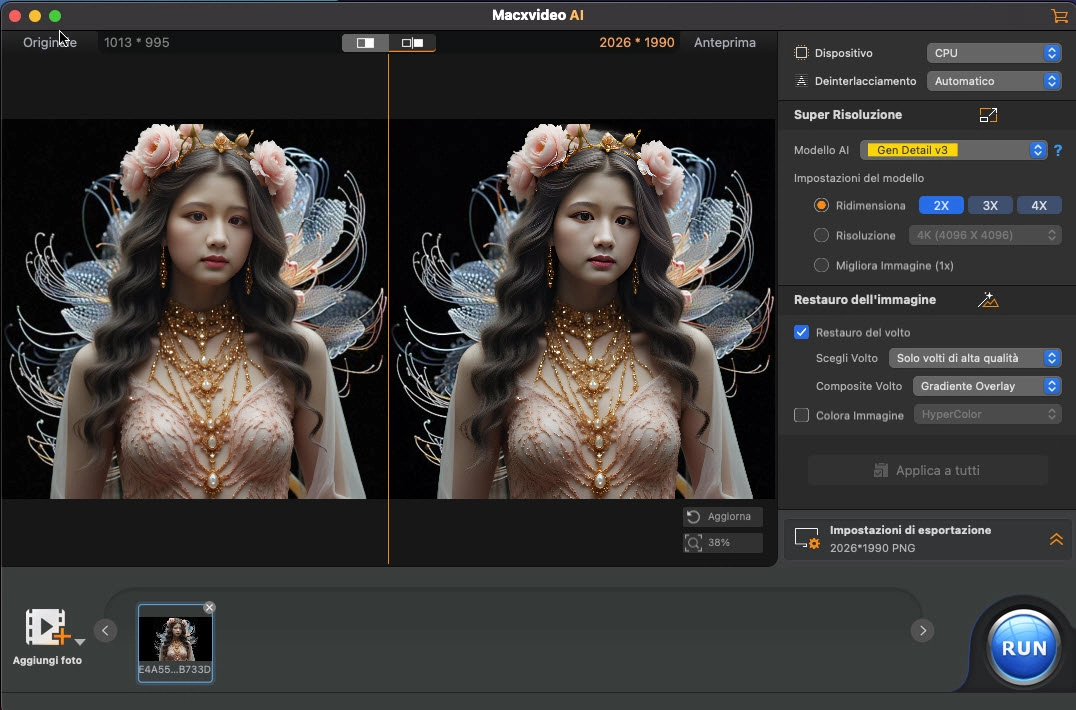Screen dimensions: 1076x710
Task: Select the Risoluzione radio button
Action: pyautogui.click(x=822, y=235)
